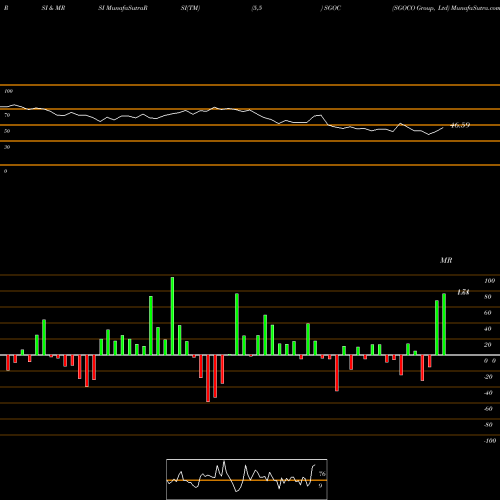Click the longest red MR histogram bar
This screenshot has height=500, width=500.
pos(208,378)
